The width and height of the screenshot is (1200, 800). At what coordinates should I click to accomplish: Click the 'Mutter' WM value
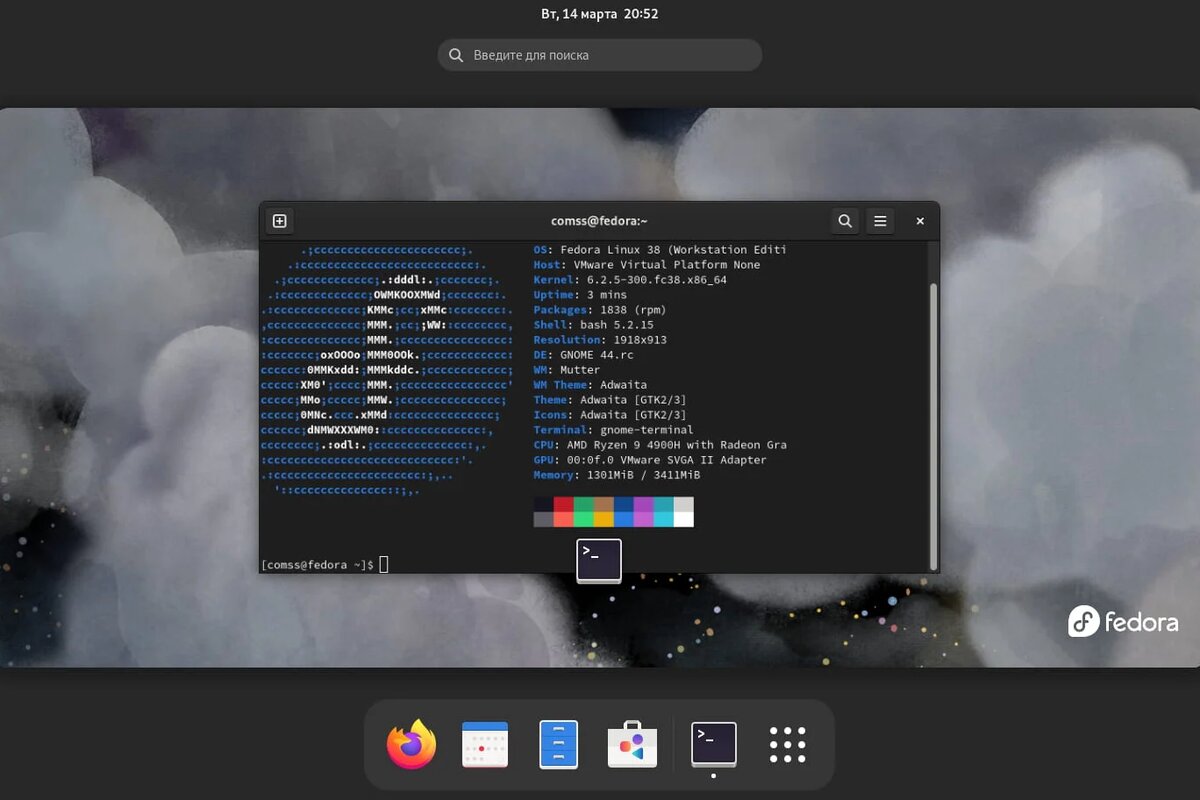click(x=580, y=370)
